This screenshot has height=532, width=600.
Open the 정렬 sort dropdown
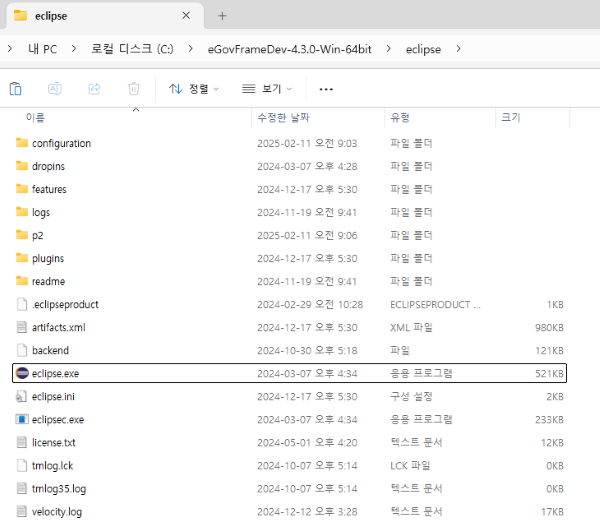click(194, 89)
